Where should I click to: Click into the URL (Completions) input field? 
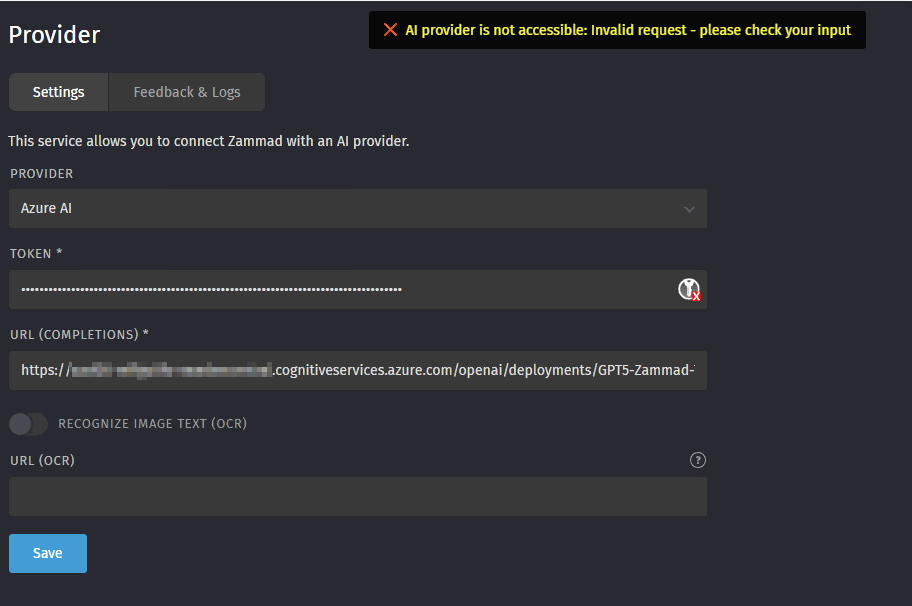coord(357,370)
